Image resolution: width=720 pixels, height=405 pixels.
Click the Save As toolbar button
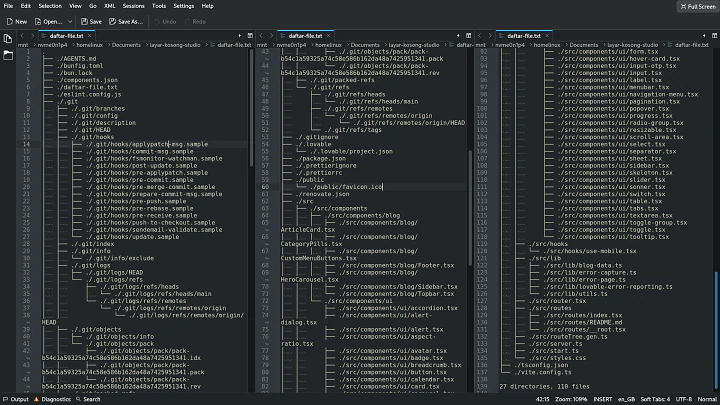pyautogui.click(x=126, y=22)
